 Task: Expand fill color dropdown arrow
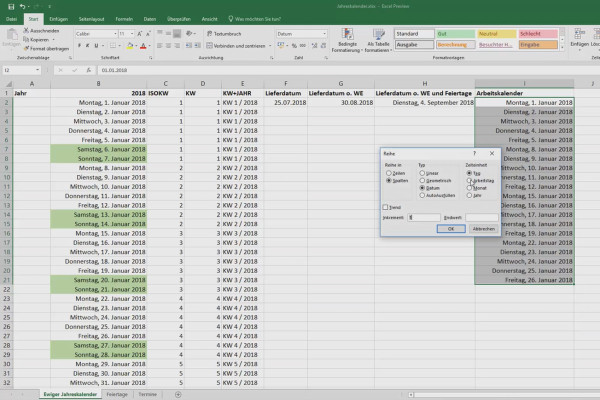[136, 46]
